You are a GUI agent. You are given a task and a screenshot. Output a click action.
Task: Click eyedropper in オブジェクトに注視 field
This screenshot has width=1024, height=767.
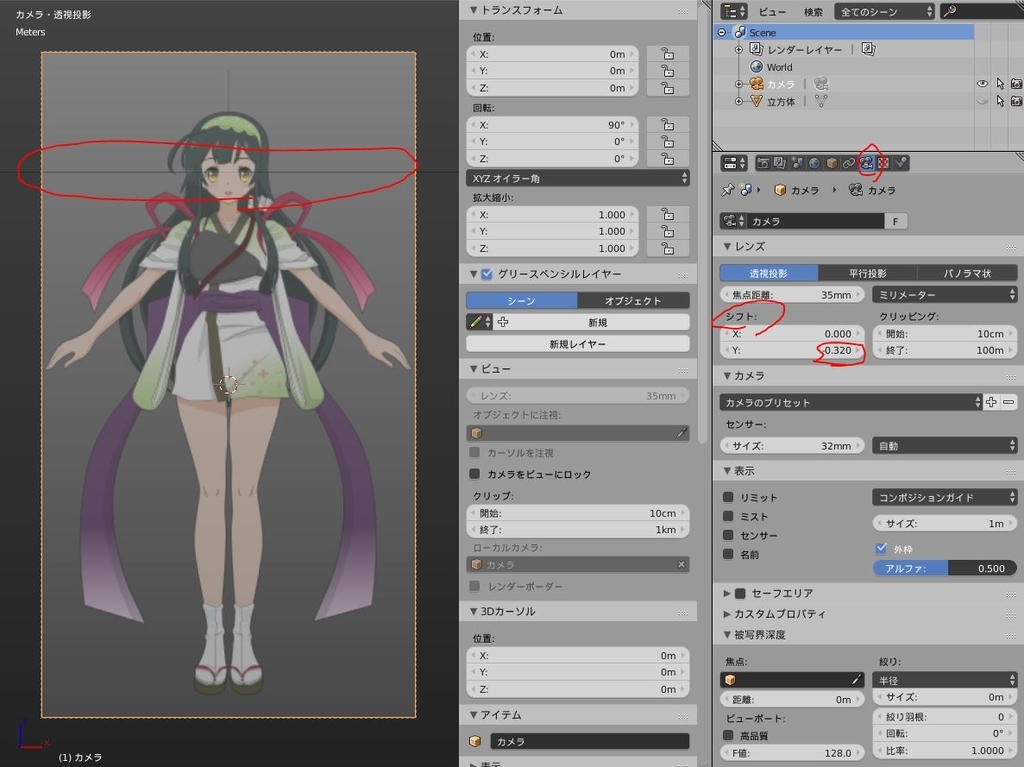click(681, 432)
